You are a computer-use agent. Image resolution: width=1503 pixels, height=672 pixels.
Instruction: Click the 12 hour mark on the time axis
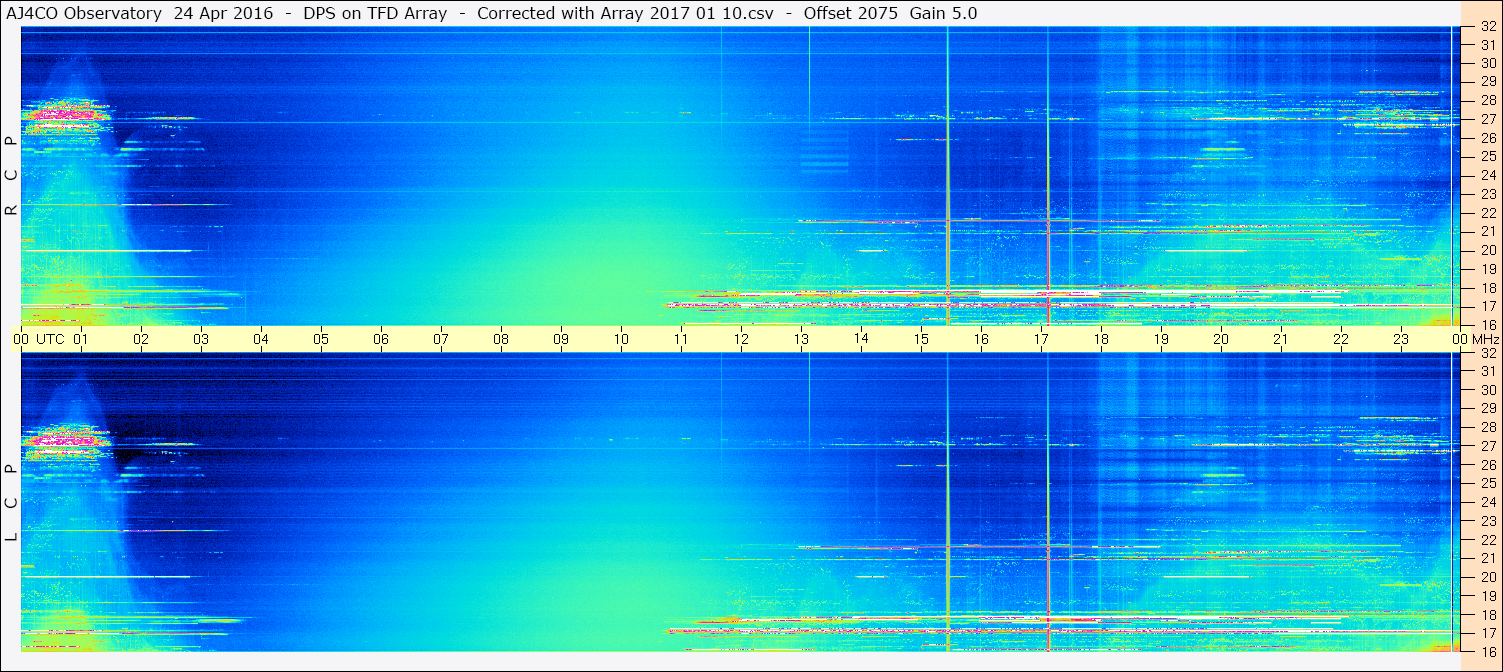point(741,339)
